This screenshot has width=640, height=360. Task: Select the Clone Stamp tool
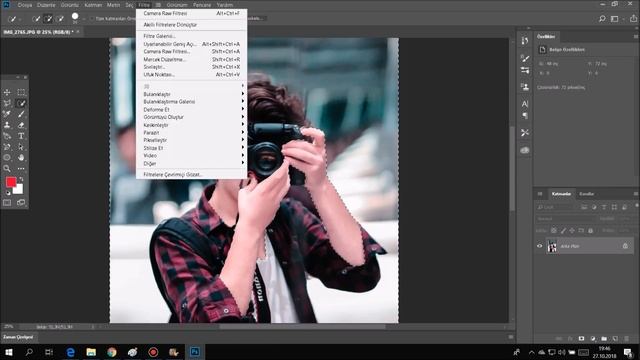point(7,125)
